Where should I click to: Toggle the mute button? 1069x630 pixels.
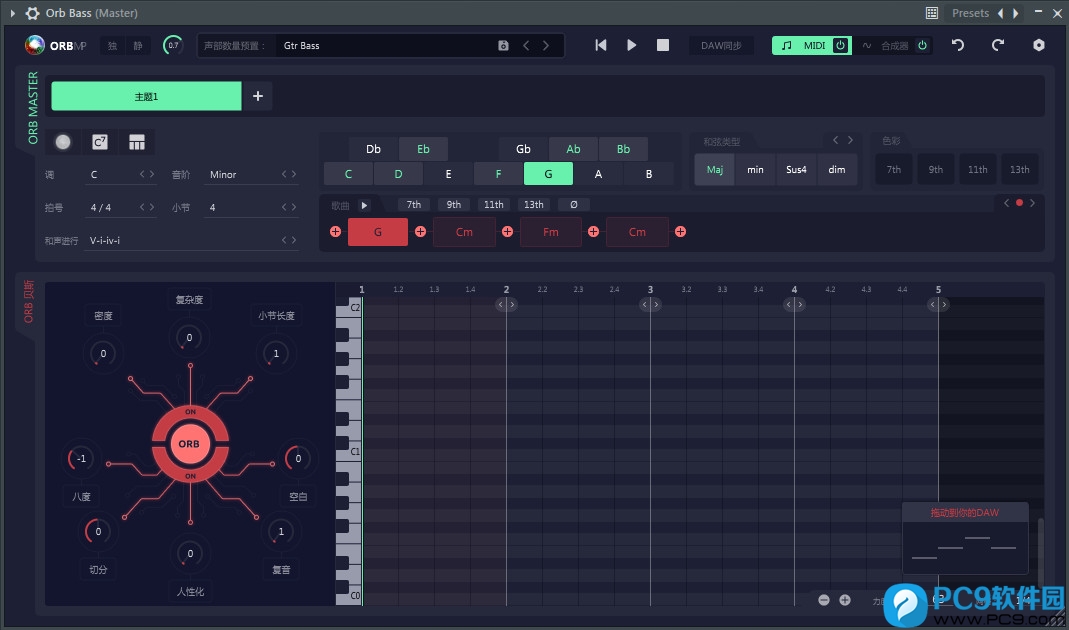(x=138, y=46)
